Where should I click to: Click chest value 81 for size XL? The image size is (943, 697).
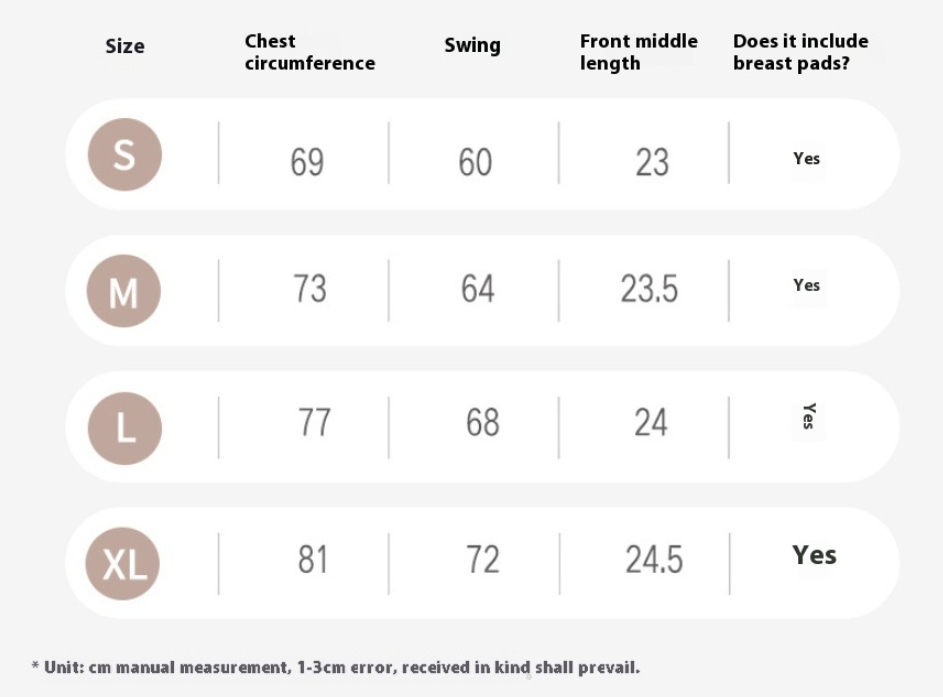pos(313,559)
